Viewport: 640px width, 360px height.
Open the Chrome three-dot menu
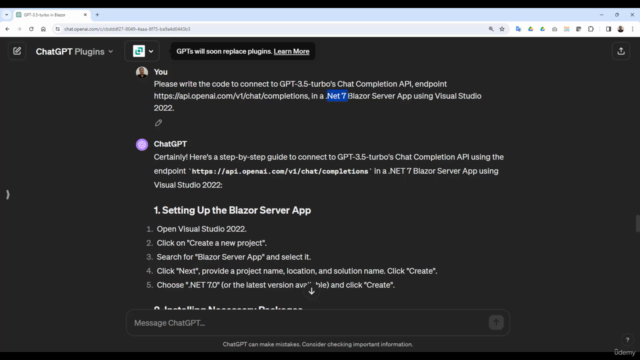pos(633,29)
